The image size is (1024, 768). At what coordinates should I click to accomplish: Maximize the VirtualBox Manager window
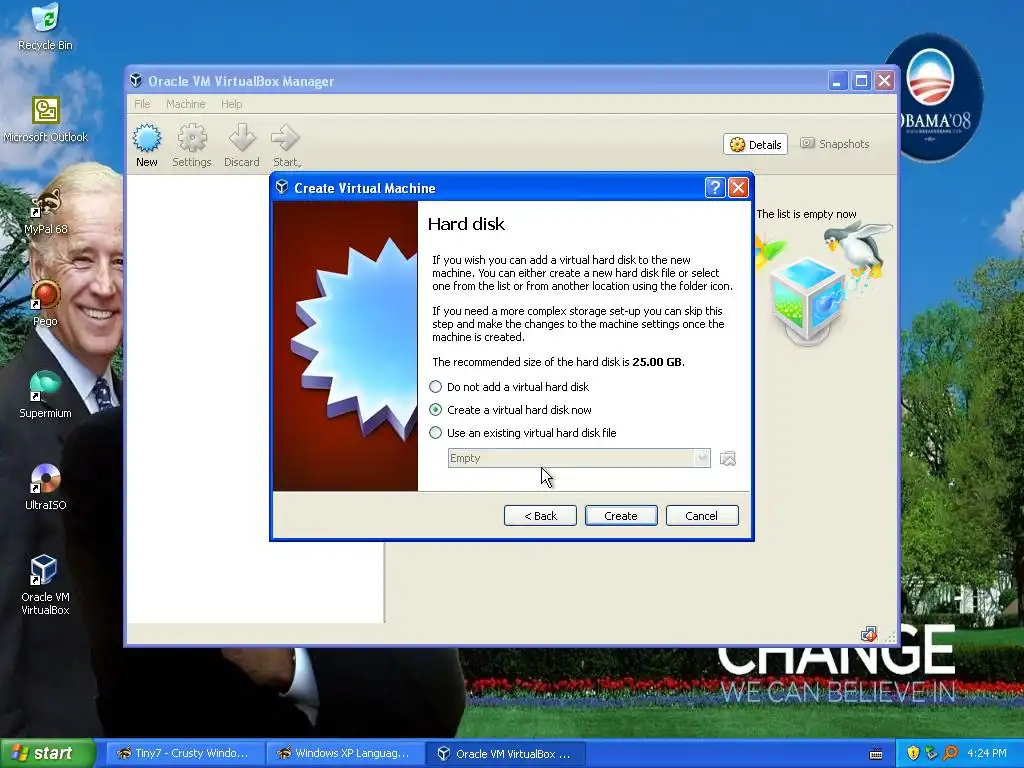[x=861, y=80]
